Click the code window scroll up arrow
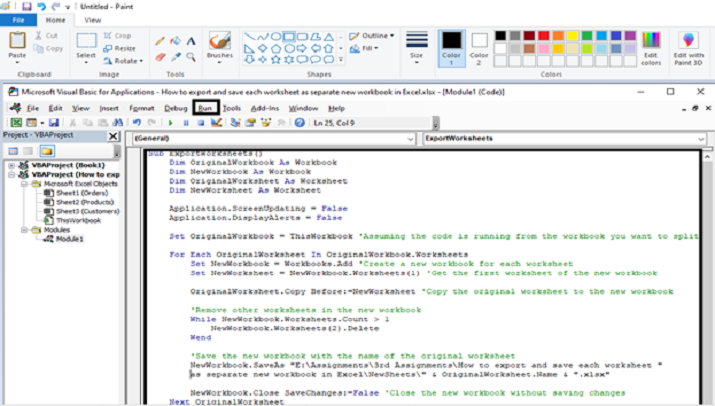 [x=707, y=157]
